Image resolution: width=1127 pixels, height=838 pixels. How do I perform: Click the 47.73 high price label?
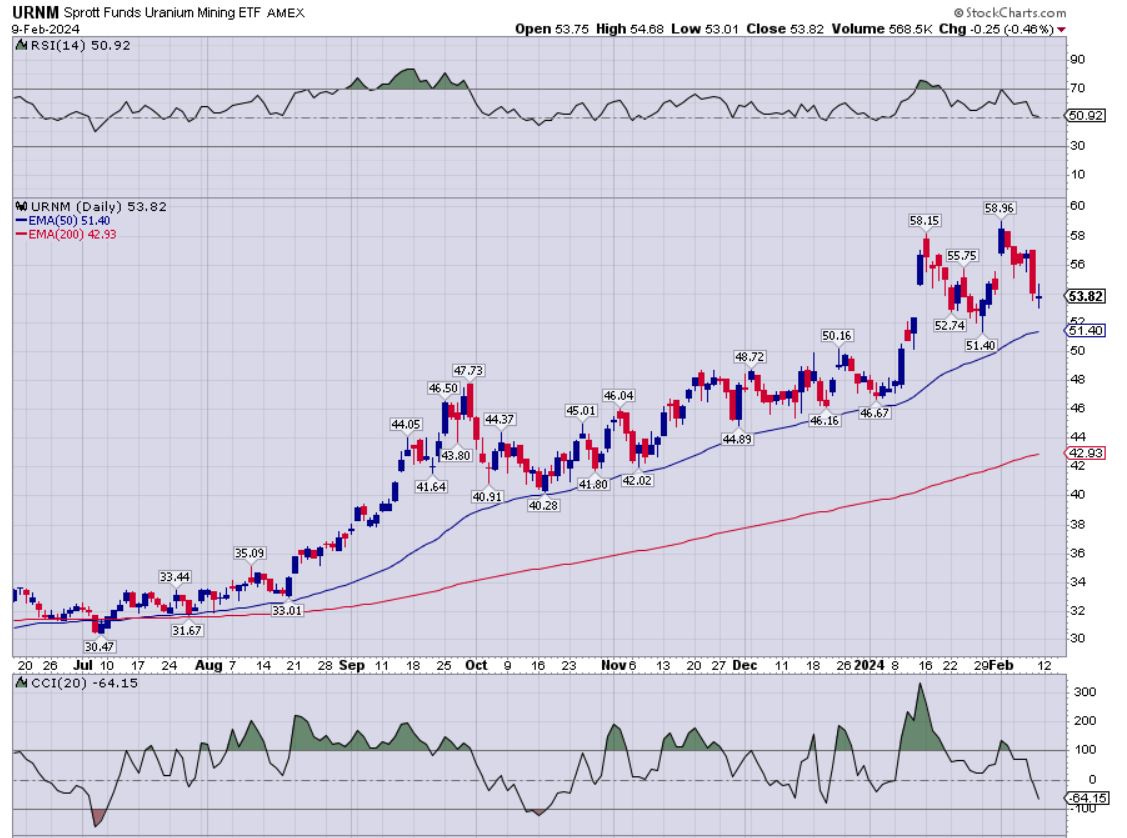(x=468, y=371)
